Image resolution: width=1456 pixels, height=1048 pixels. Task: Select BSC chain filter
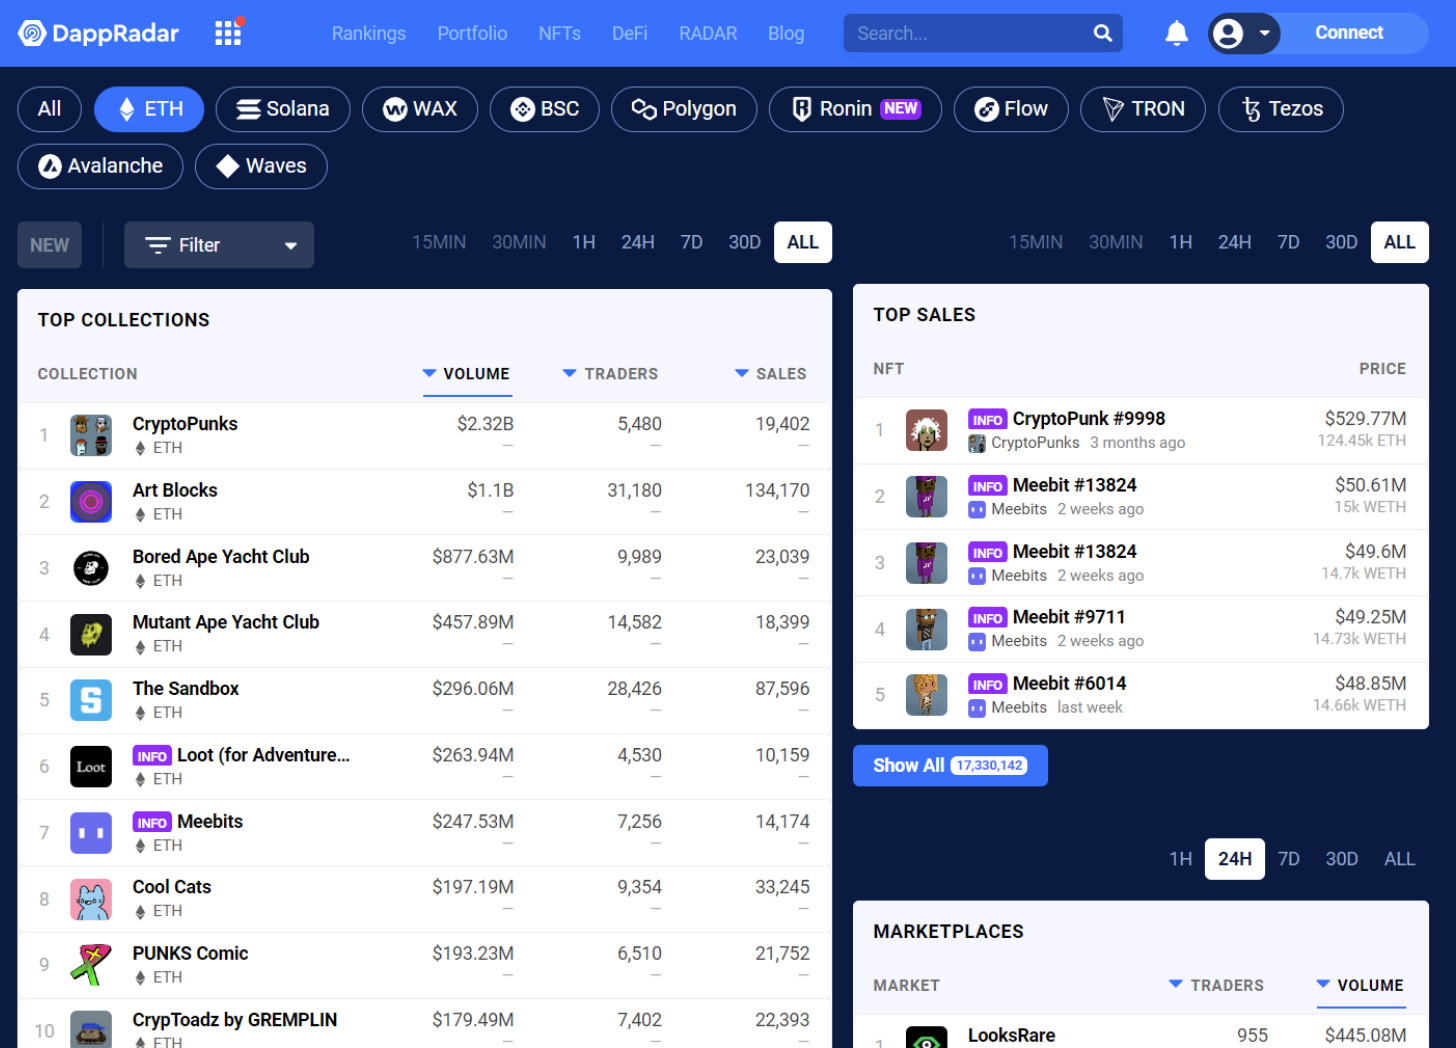coord(544,109)
